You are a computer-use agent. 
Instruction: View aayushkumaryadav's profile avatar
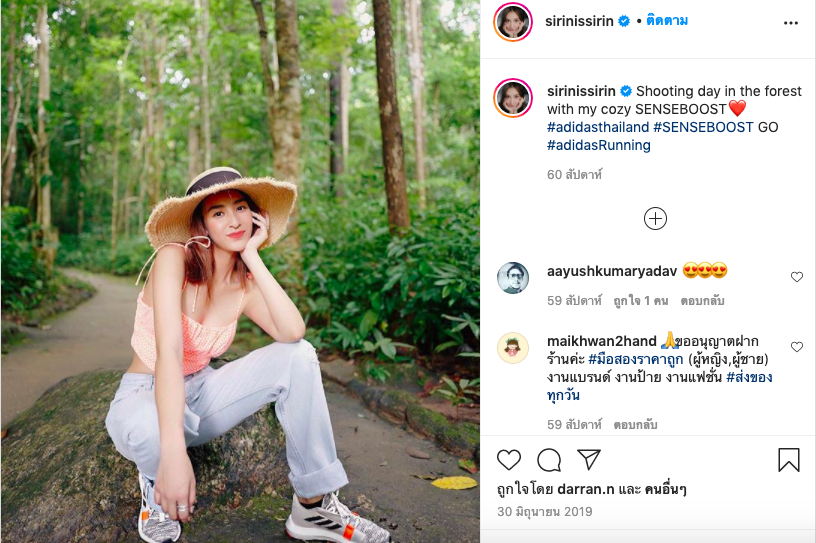click(513, 277)
